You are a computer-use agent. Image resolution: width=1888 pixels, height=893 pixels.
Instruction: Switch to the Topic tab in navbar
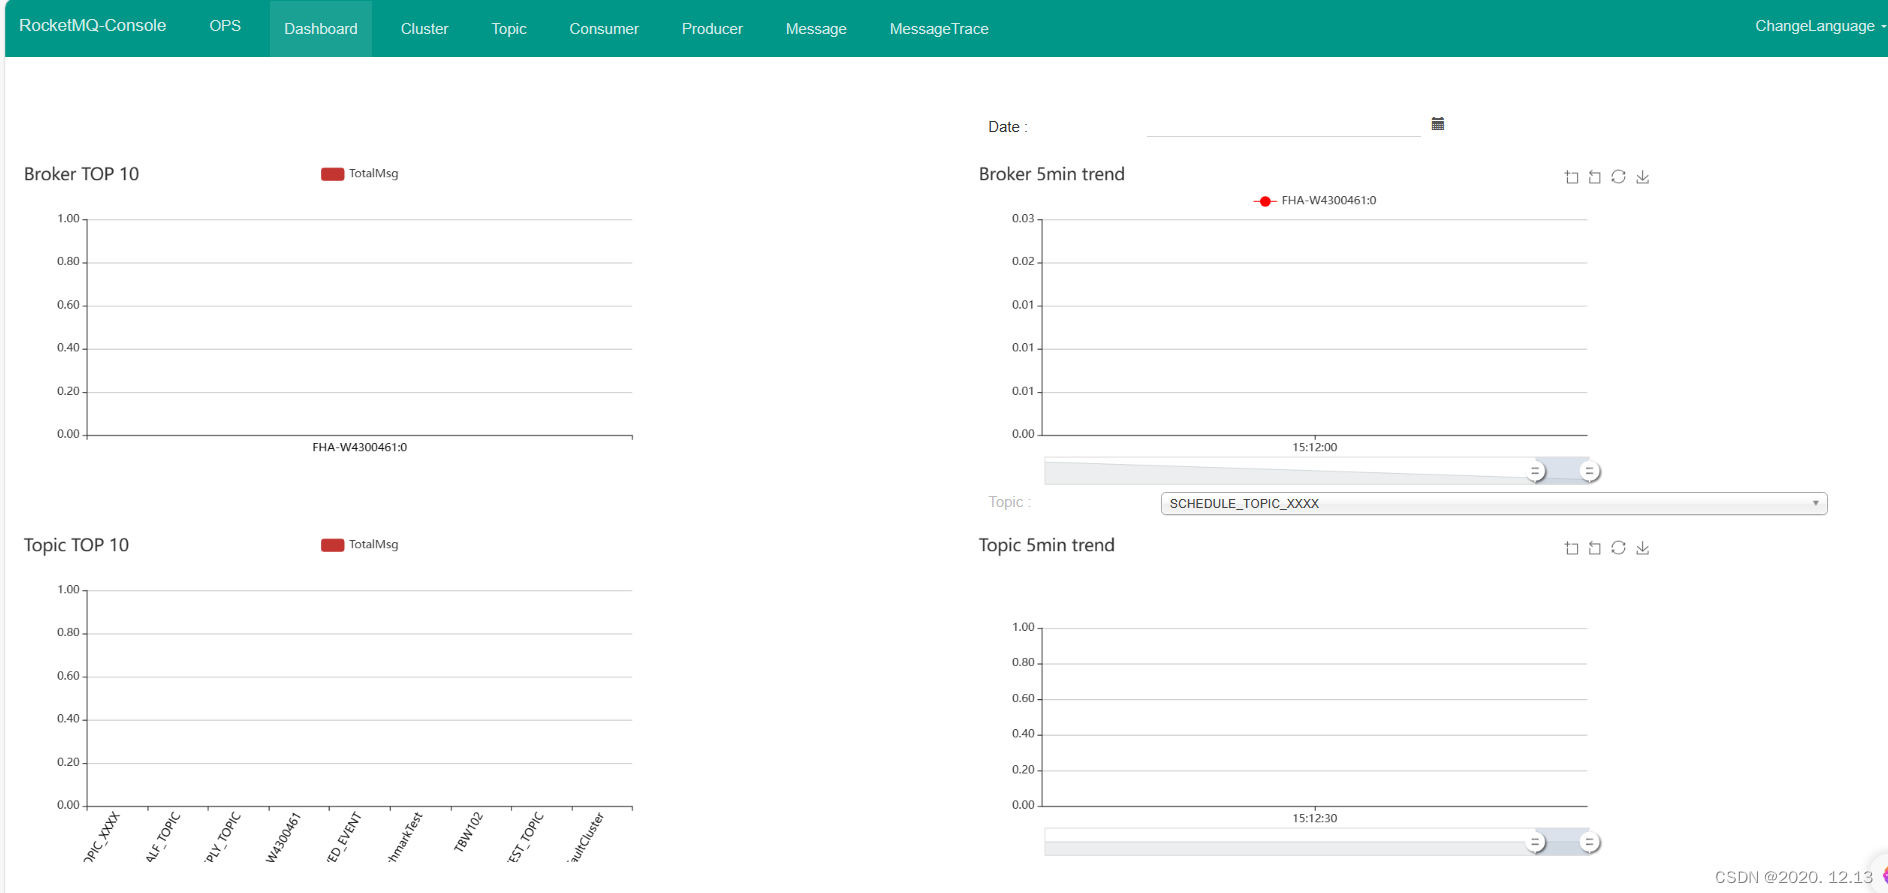[509, 28]
